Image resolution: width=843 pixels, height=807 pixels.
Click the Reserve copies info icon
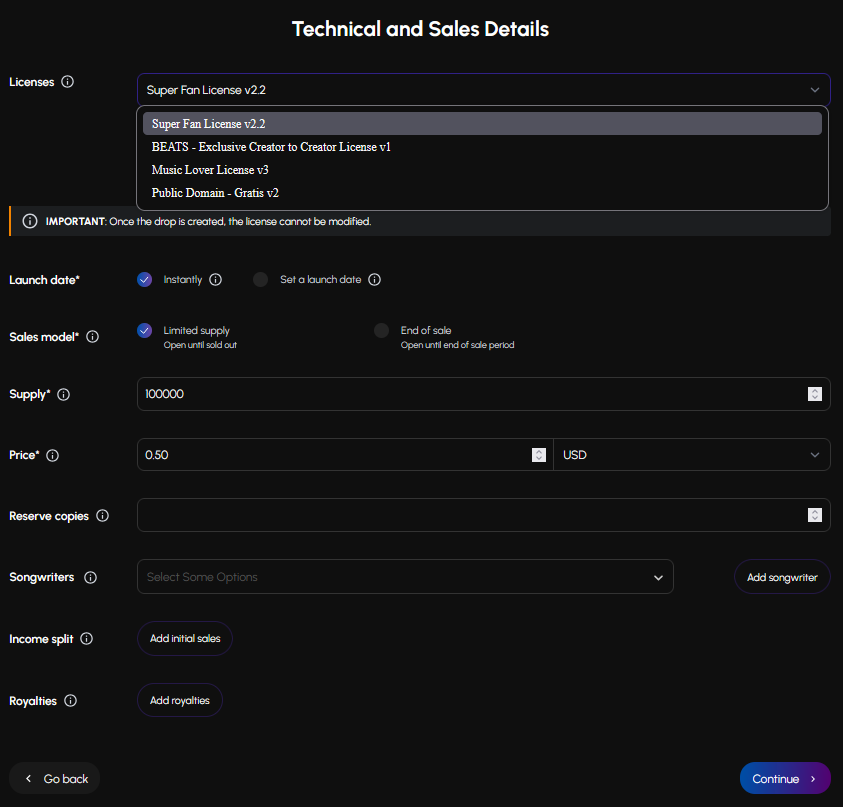coord(103,516)
